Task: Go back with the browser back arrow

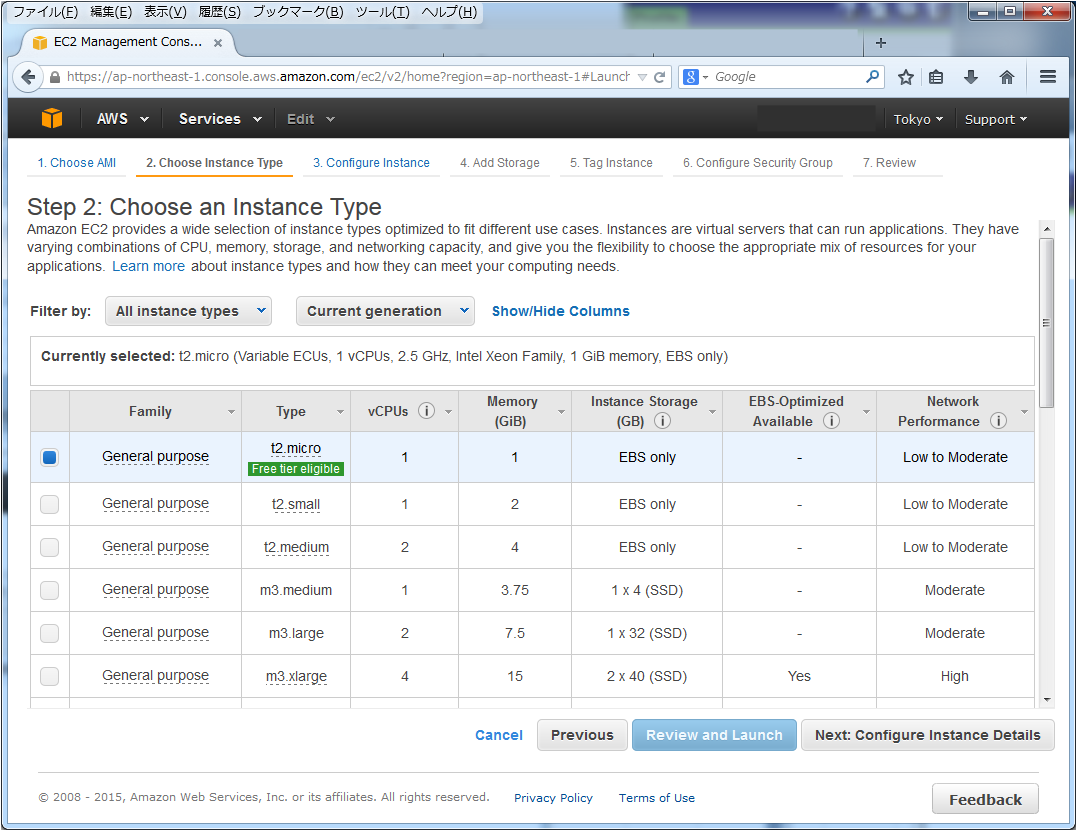Action: coord(28,77)
